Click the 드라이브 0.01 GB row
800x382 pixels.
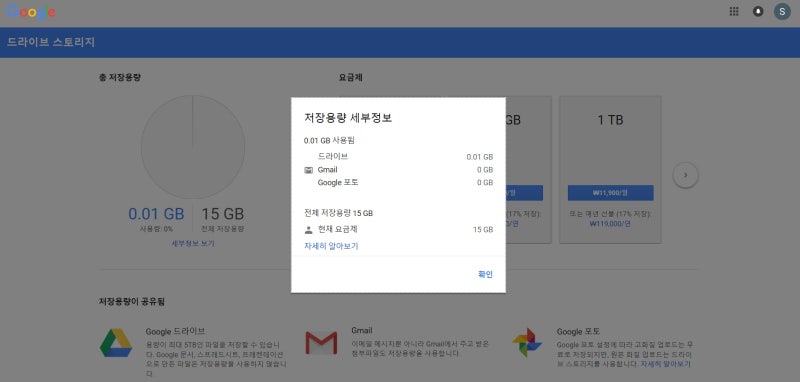(398, 157)
